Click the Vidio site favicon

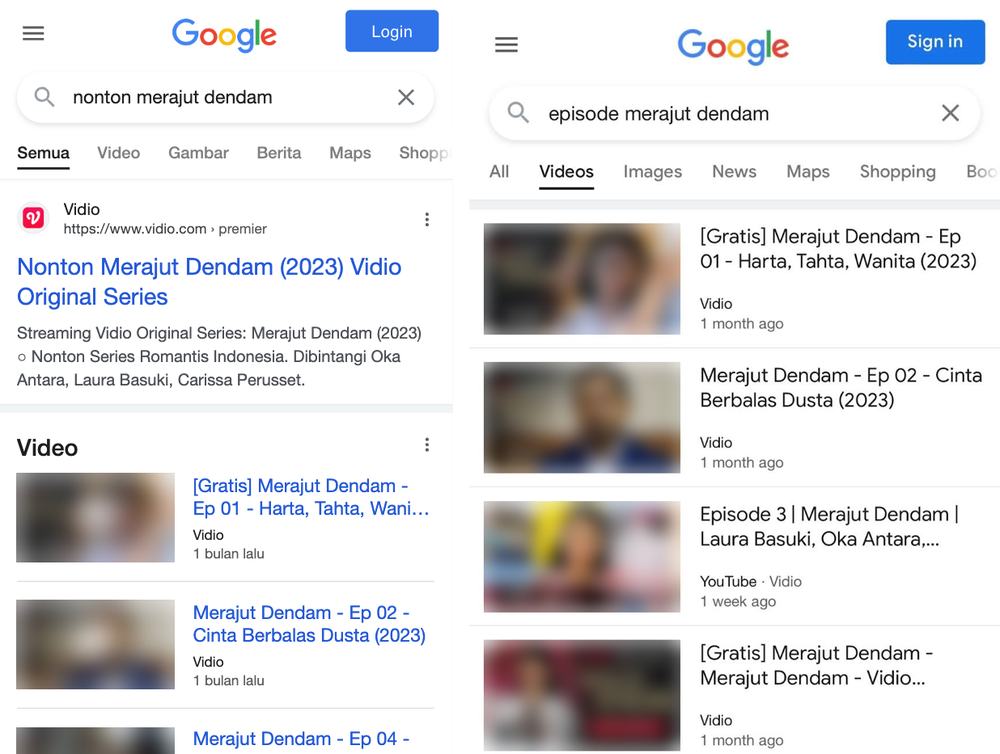(x=33, y=218)
